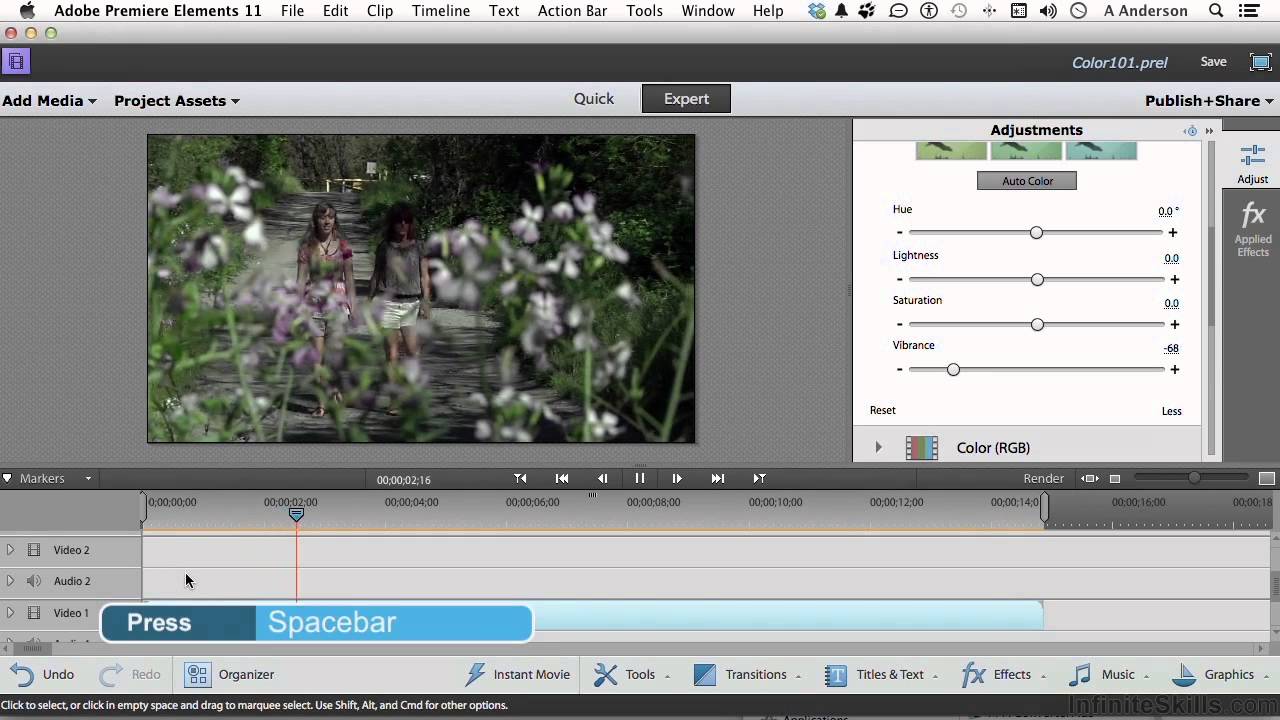Expand the Audio 2 track
The image size is (1280, 720).
coord(10,581)
